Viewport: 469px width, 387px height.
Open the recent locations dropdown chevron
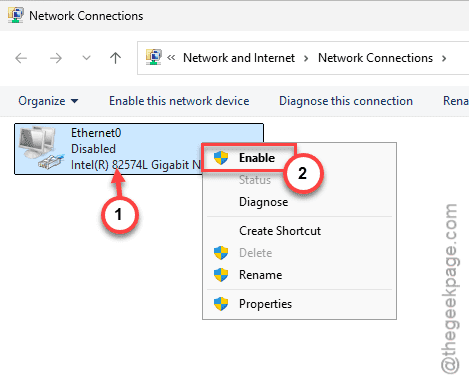pos(86,58)
